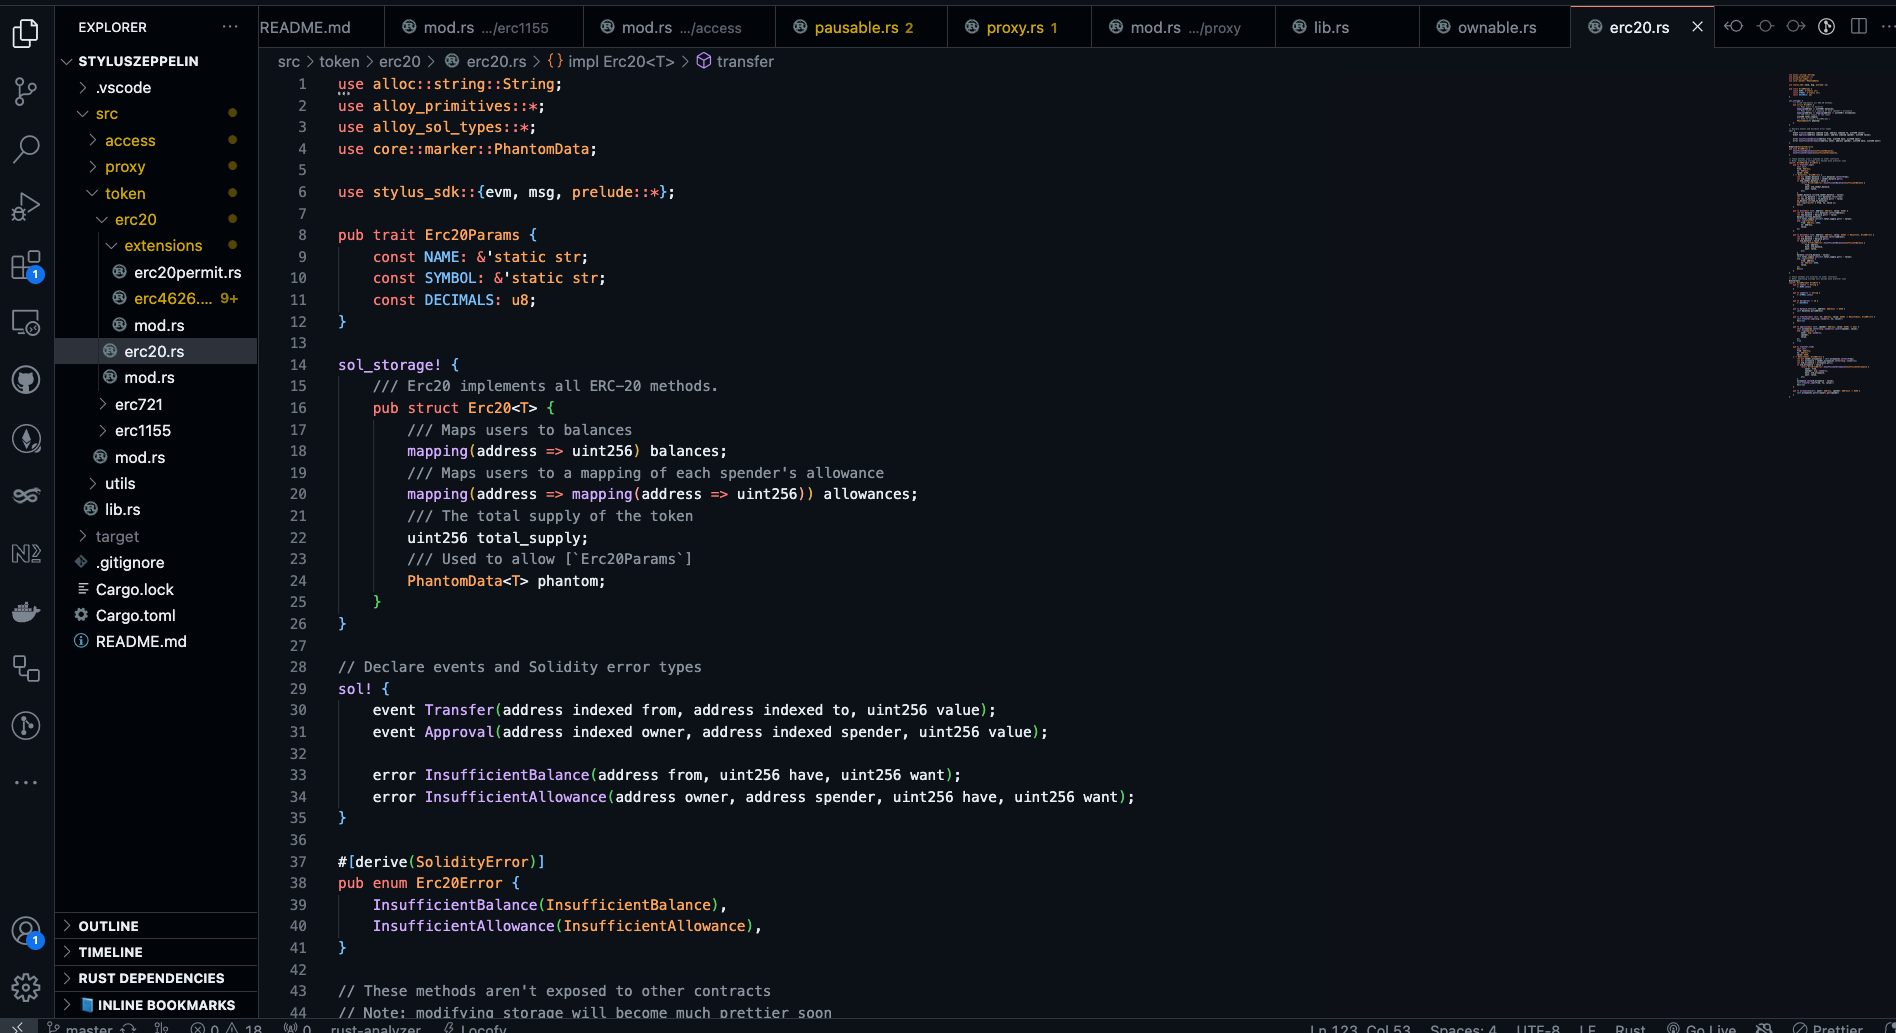This screenshot has width=1896, height=1033.
Task: Click 'impl Erc20<T>' breadcrumb
Action: [610, 62]
